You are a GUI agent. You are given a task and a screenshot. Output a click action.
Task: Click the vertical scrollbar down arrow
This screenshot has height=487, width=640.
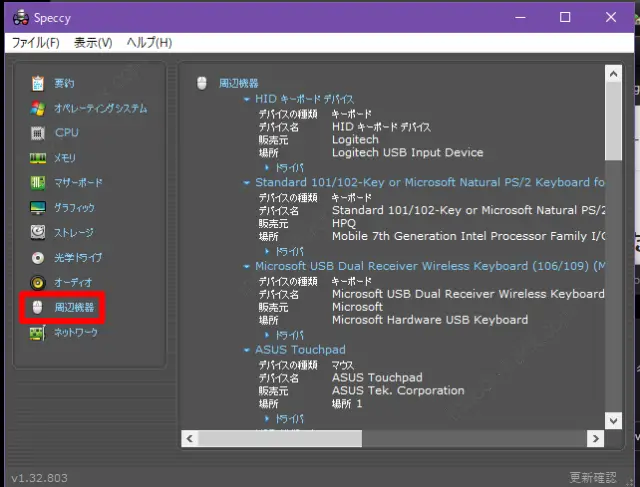613,421
